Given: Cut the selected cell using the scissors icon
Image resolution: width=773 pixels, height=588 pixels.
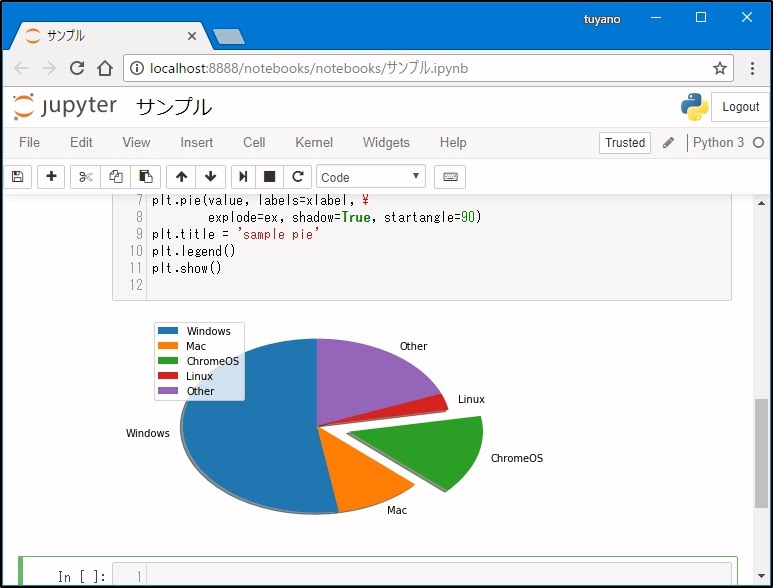Looking at the screenshot, I should [x=86, y=177].
